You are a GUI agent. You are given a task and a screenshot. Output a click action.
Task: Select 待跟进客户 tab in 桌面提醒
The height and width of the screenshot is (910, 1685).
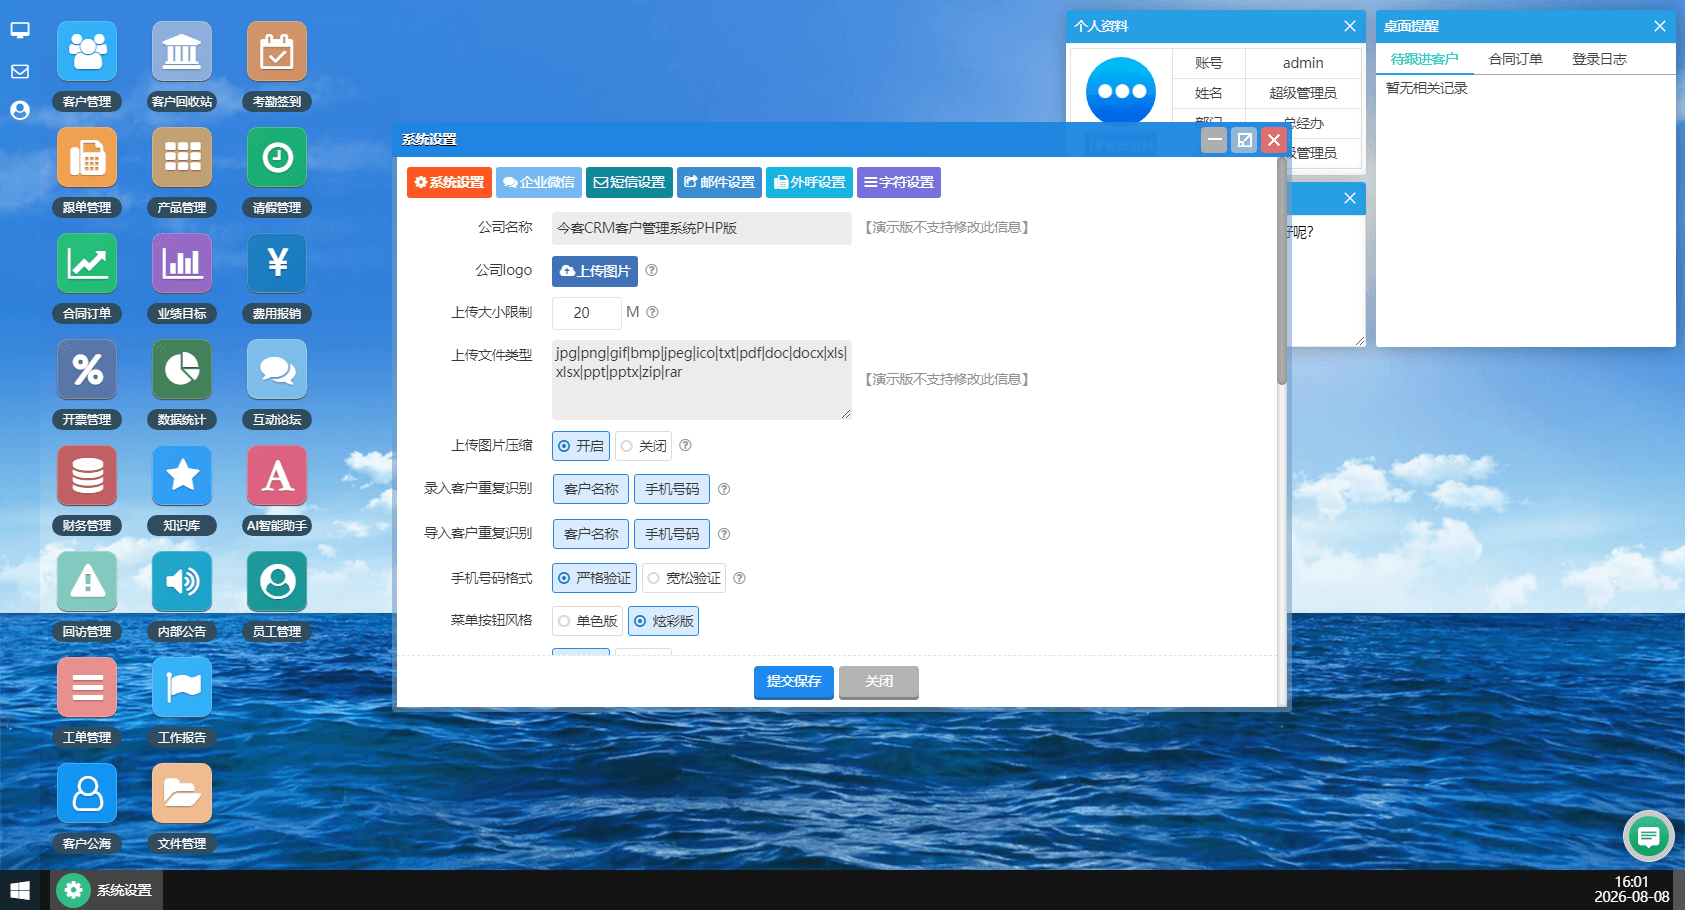1424,59
